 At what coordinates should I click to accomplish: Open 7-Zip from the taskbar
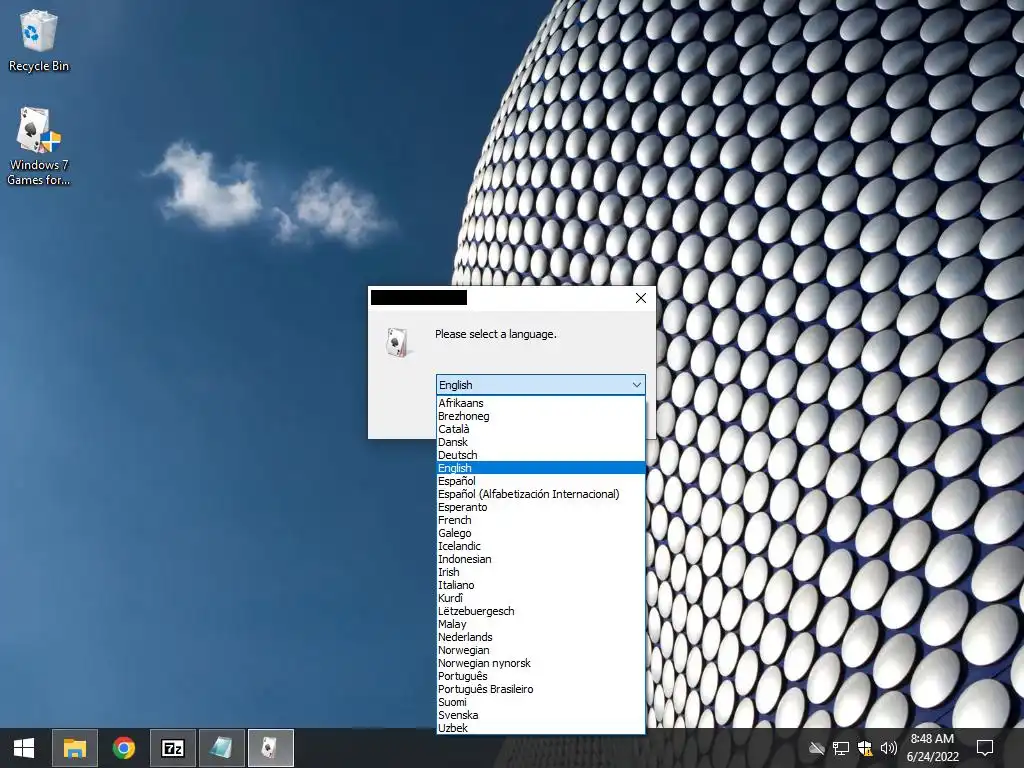coord(173,748)
